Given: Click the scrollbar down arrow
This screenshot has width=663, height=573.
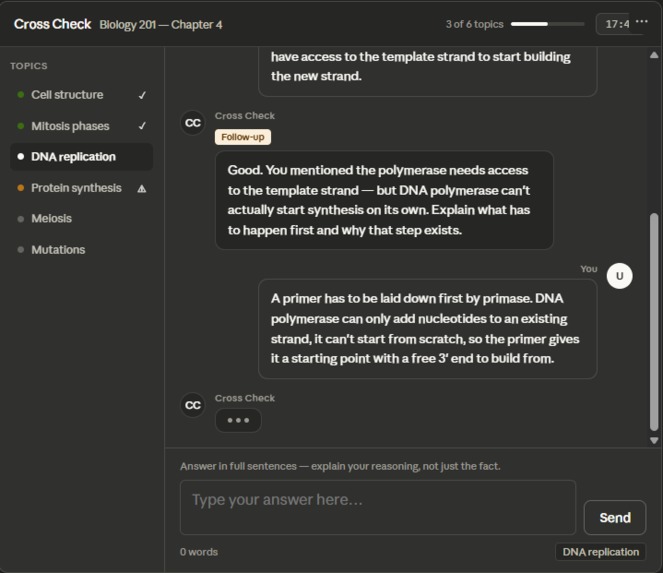Looking at the screenshot, I should click(654, 441).
